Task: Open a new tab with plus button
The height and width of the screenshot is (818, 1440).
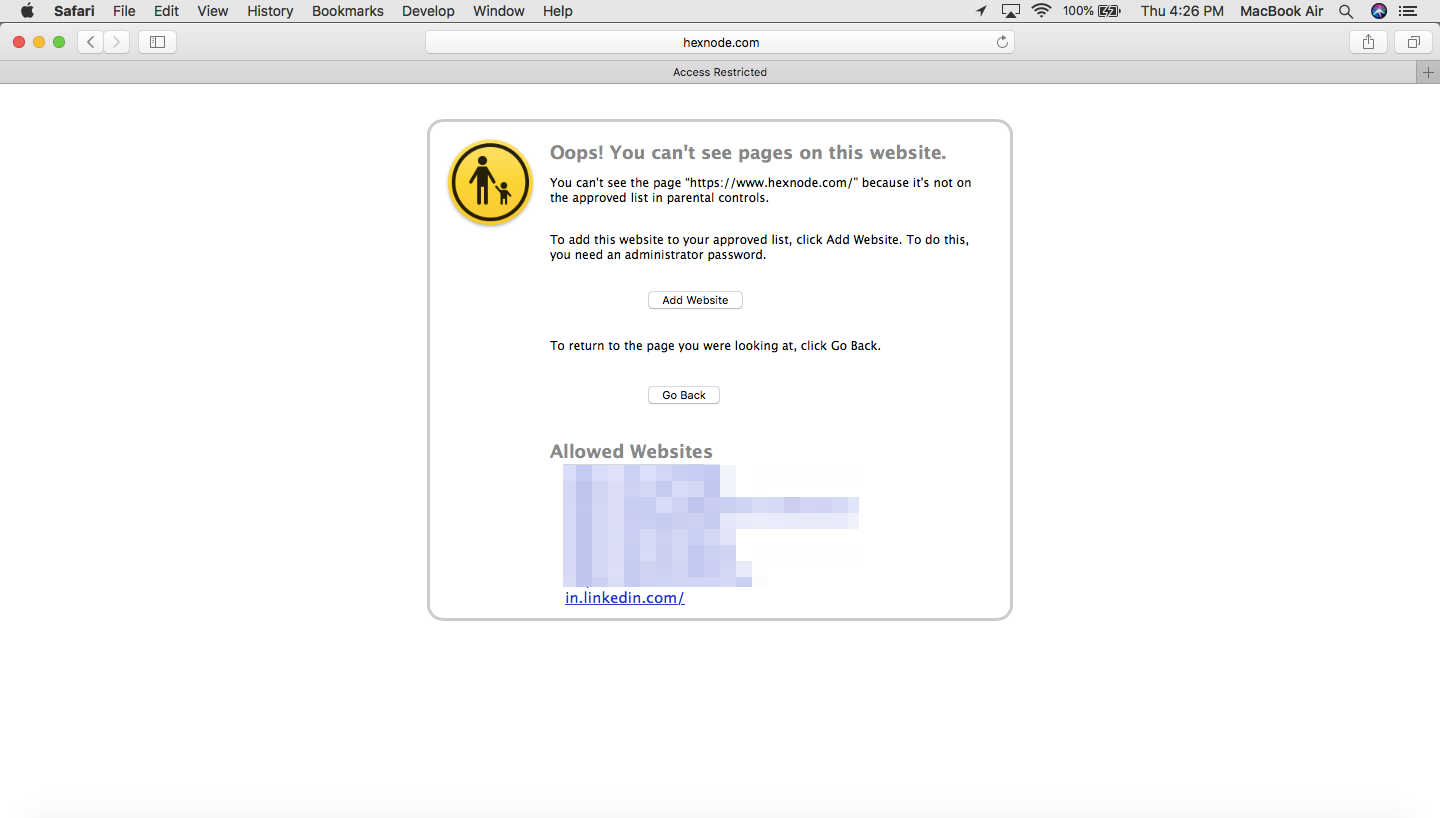Action: point(1428,72)
